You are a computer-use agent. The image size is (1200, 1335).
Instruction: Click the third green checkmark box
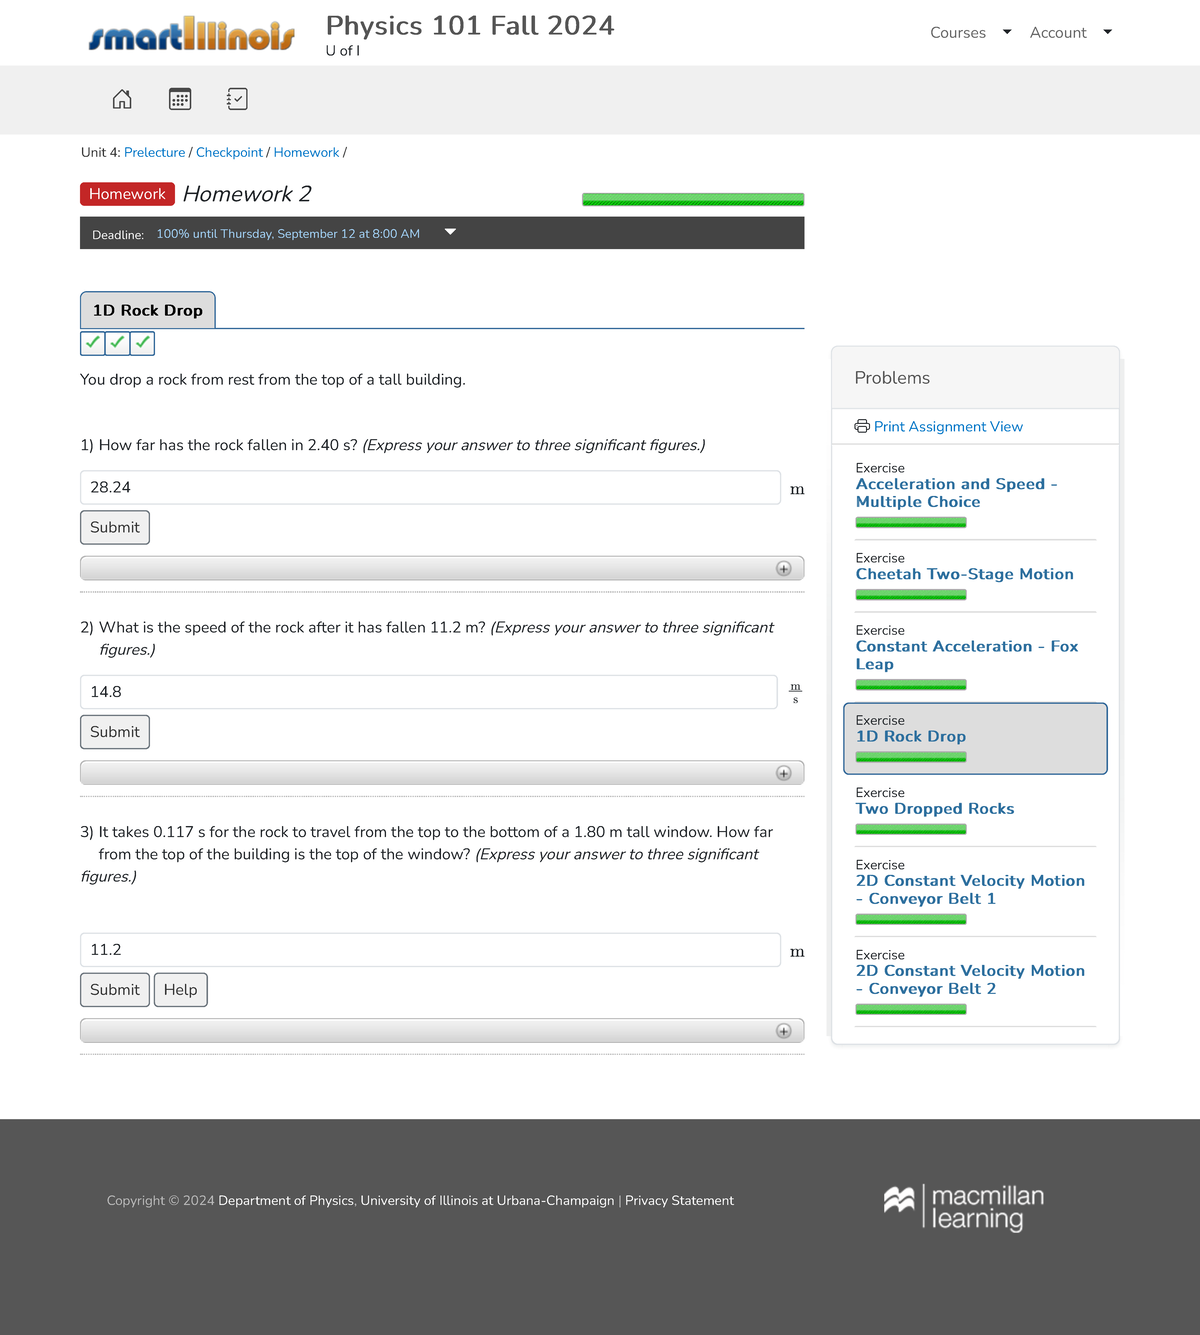pyautogui.click(x=143, y=343)
